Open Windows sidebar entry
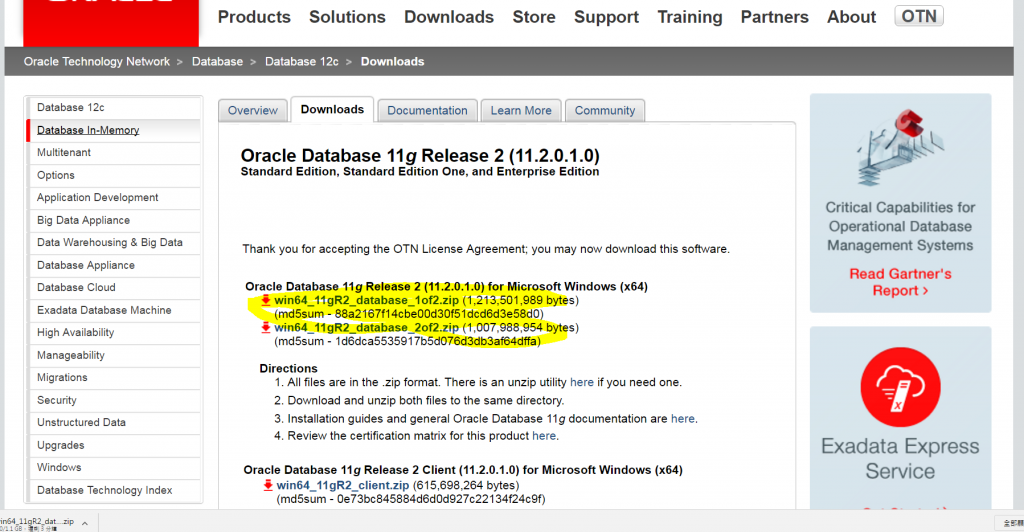The height and width of the screenshot is (532, 1024). point(114,468)
